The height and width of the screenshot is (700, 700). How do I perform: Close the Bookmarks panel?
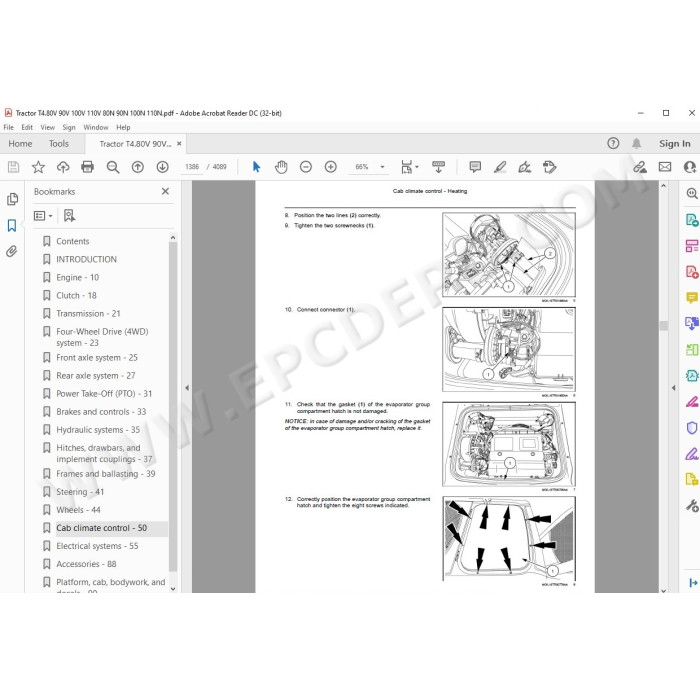pyautogui.click(x=165, y=191)
